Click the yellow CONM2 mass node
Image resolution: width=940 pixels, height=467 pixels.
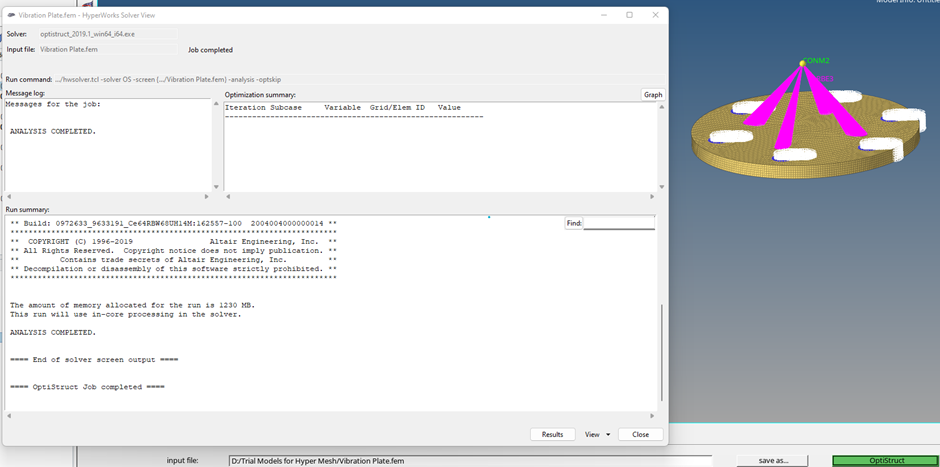point(802,64)
